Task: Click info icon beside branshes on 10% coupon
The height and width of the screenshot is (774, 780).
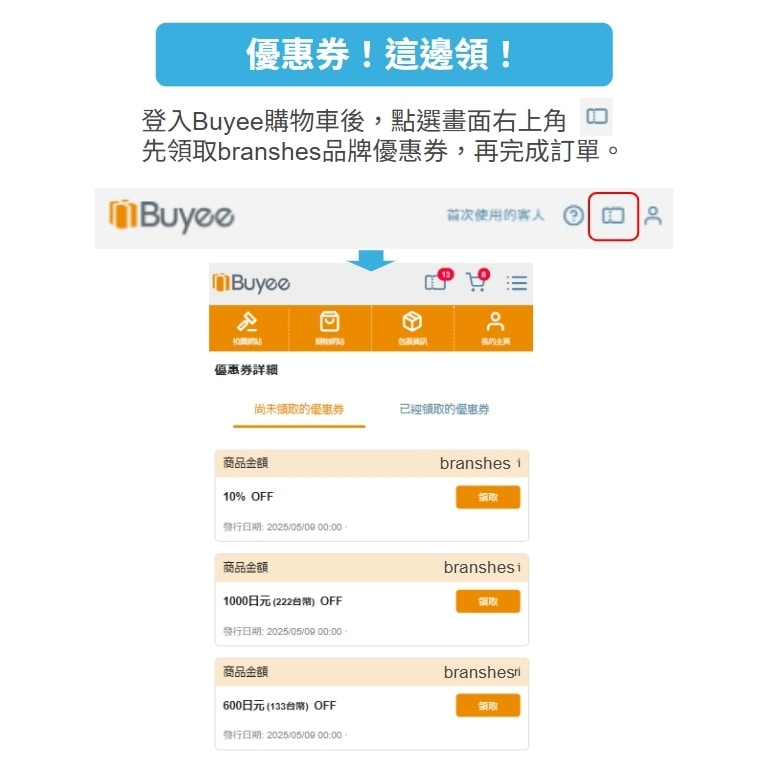Action: pyautogui.click(x=518, y=463)
